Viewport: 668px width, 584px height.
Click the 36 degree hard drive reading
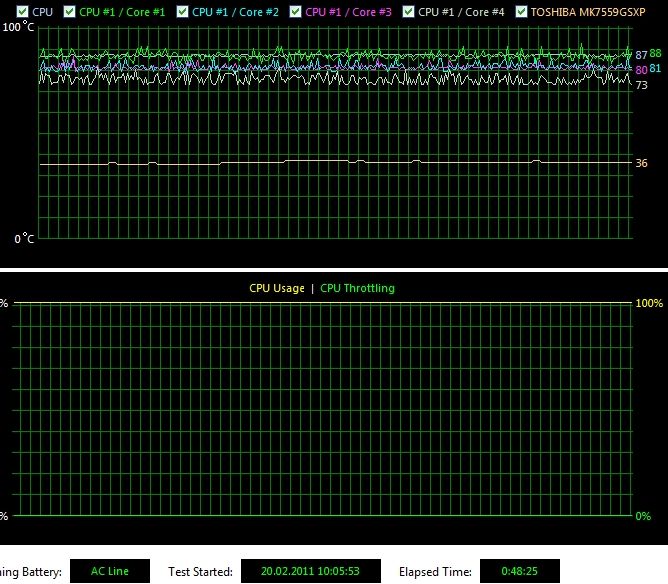(641, 163)
